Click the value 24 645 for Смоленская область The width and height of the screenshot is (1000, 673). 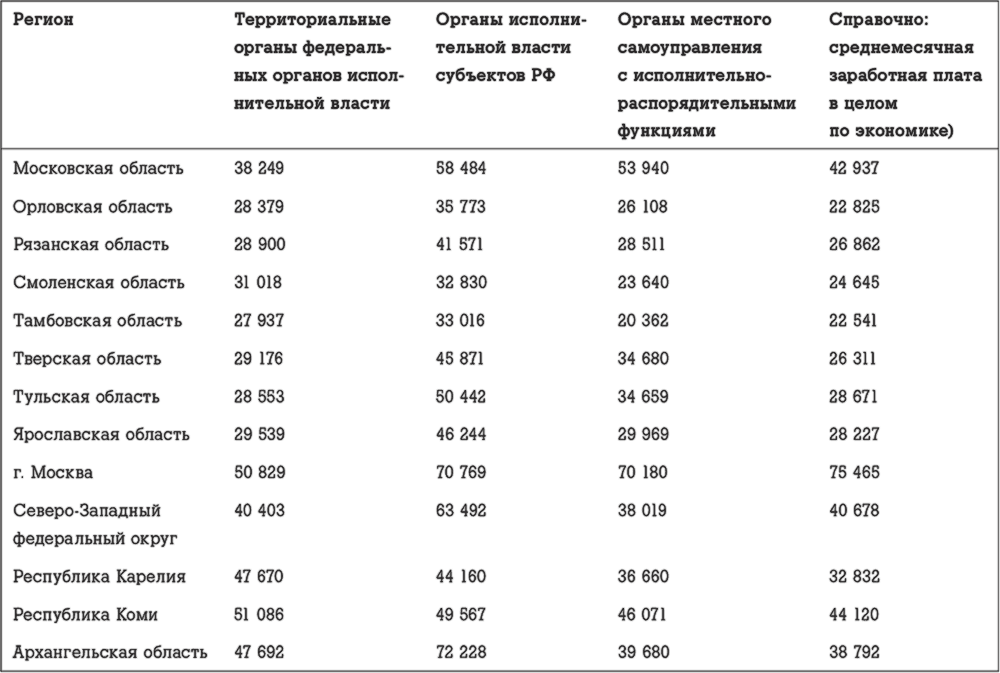[x=855, y=283]
